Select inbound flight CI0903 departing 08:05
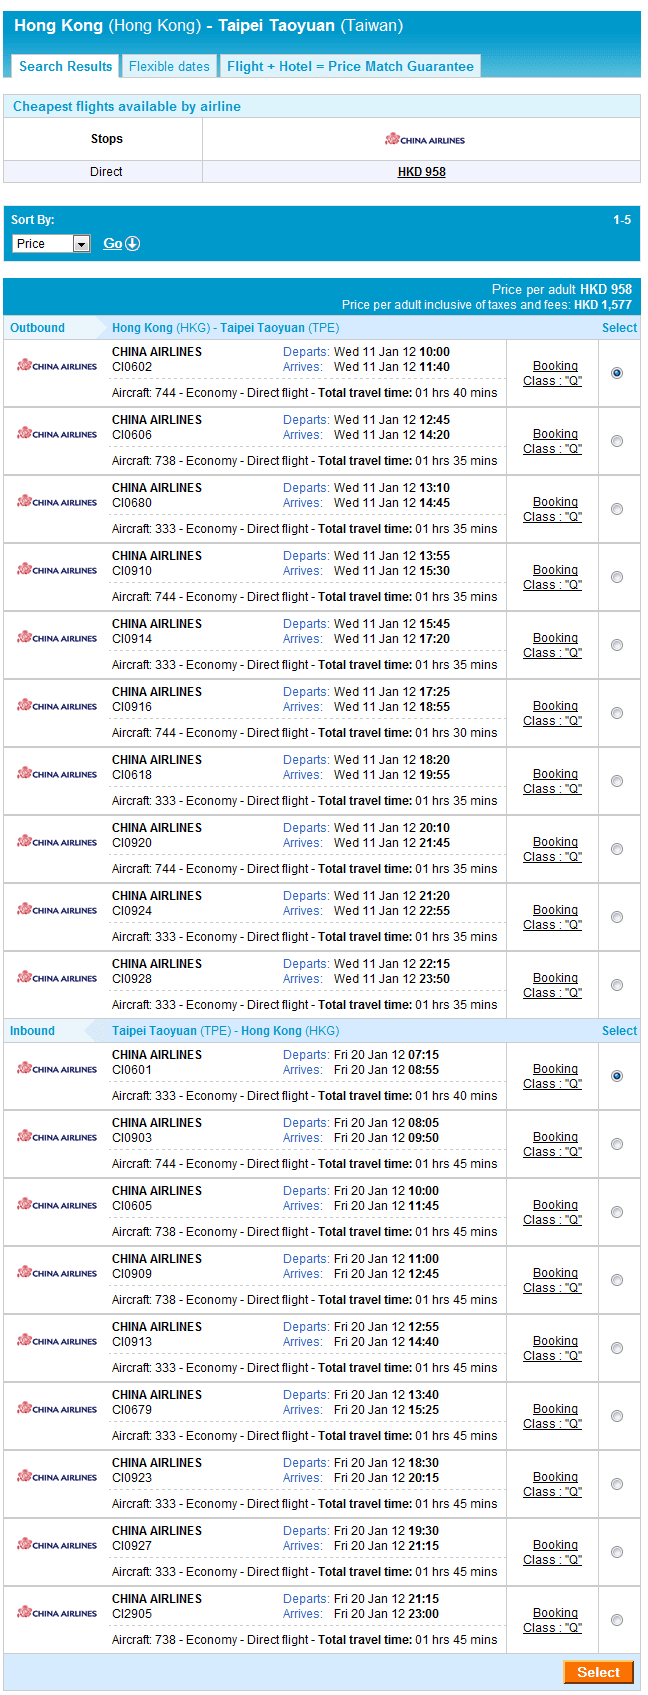The width and height of the screenshot is (648, 1695). click(x=617, y=1144)
